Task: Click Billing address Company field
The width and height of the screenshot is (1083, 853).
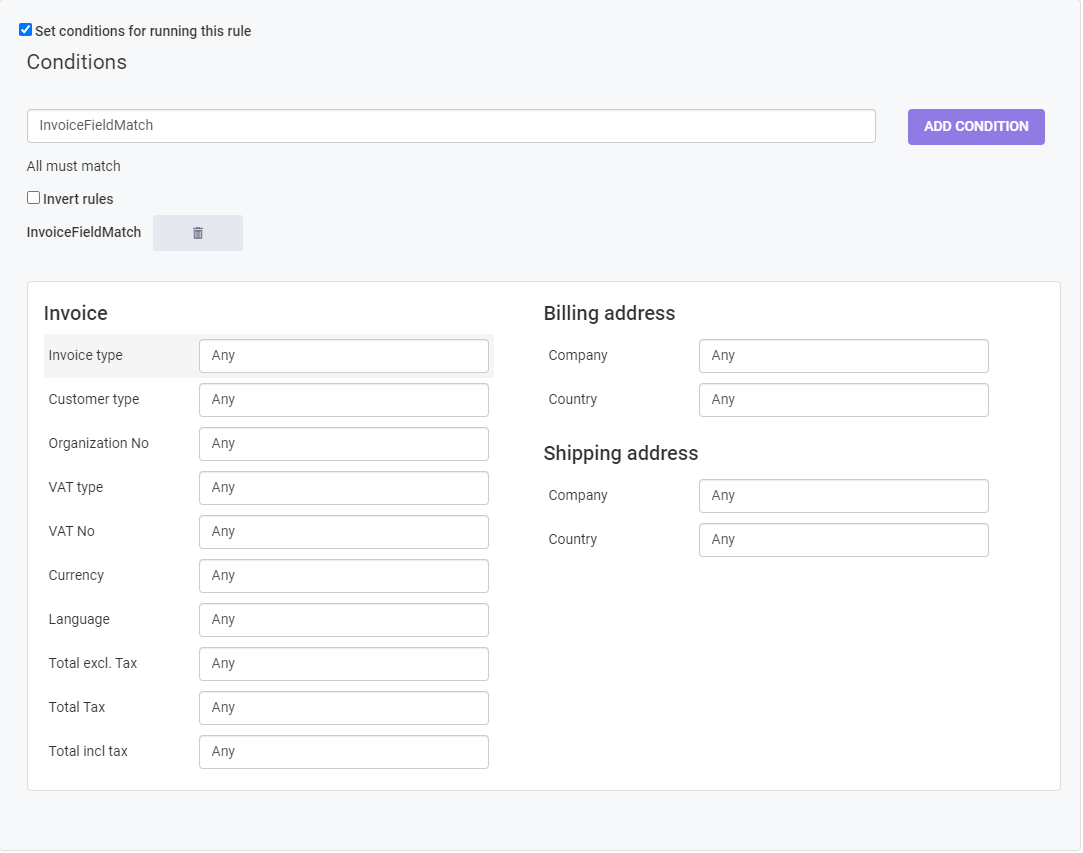Action: coord(843,356)
